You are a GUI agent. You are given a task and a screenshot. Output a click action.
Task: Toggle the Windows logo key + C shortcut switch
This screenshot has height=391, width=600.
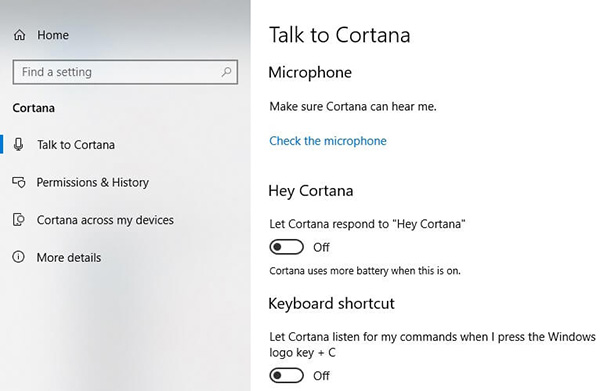pos(286,376)
